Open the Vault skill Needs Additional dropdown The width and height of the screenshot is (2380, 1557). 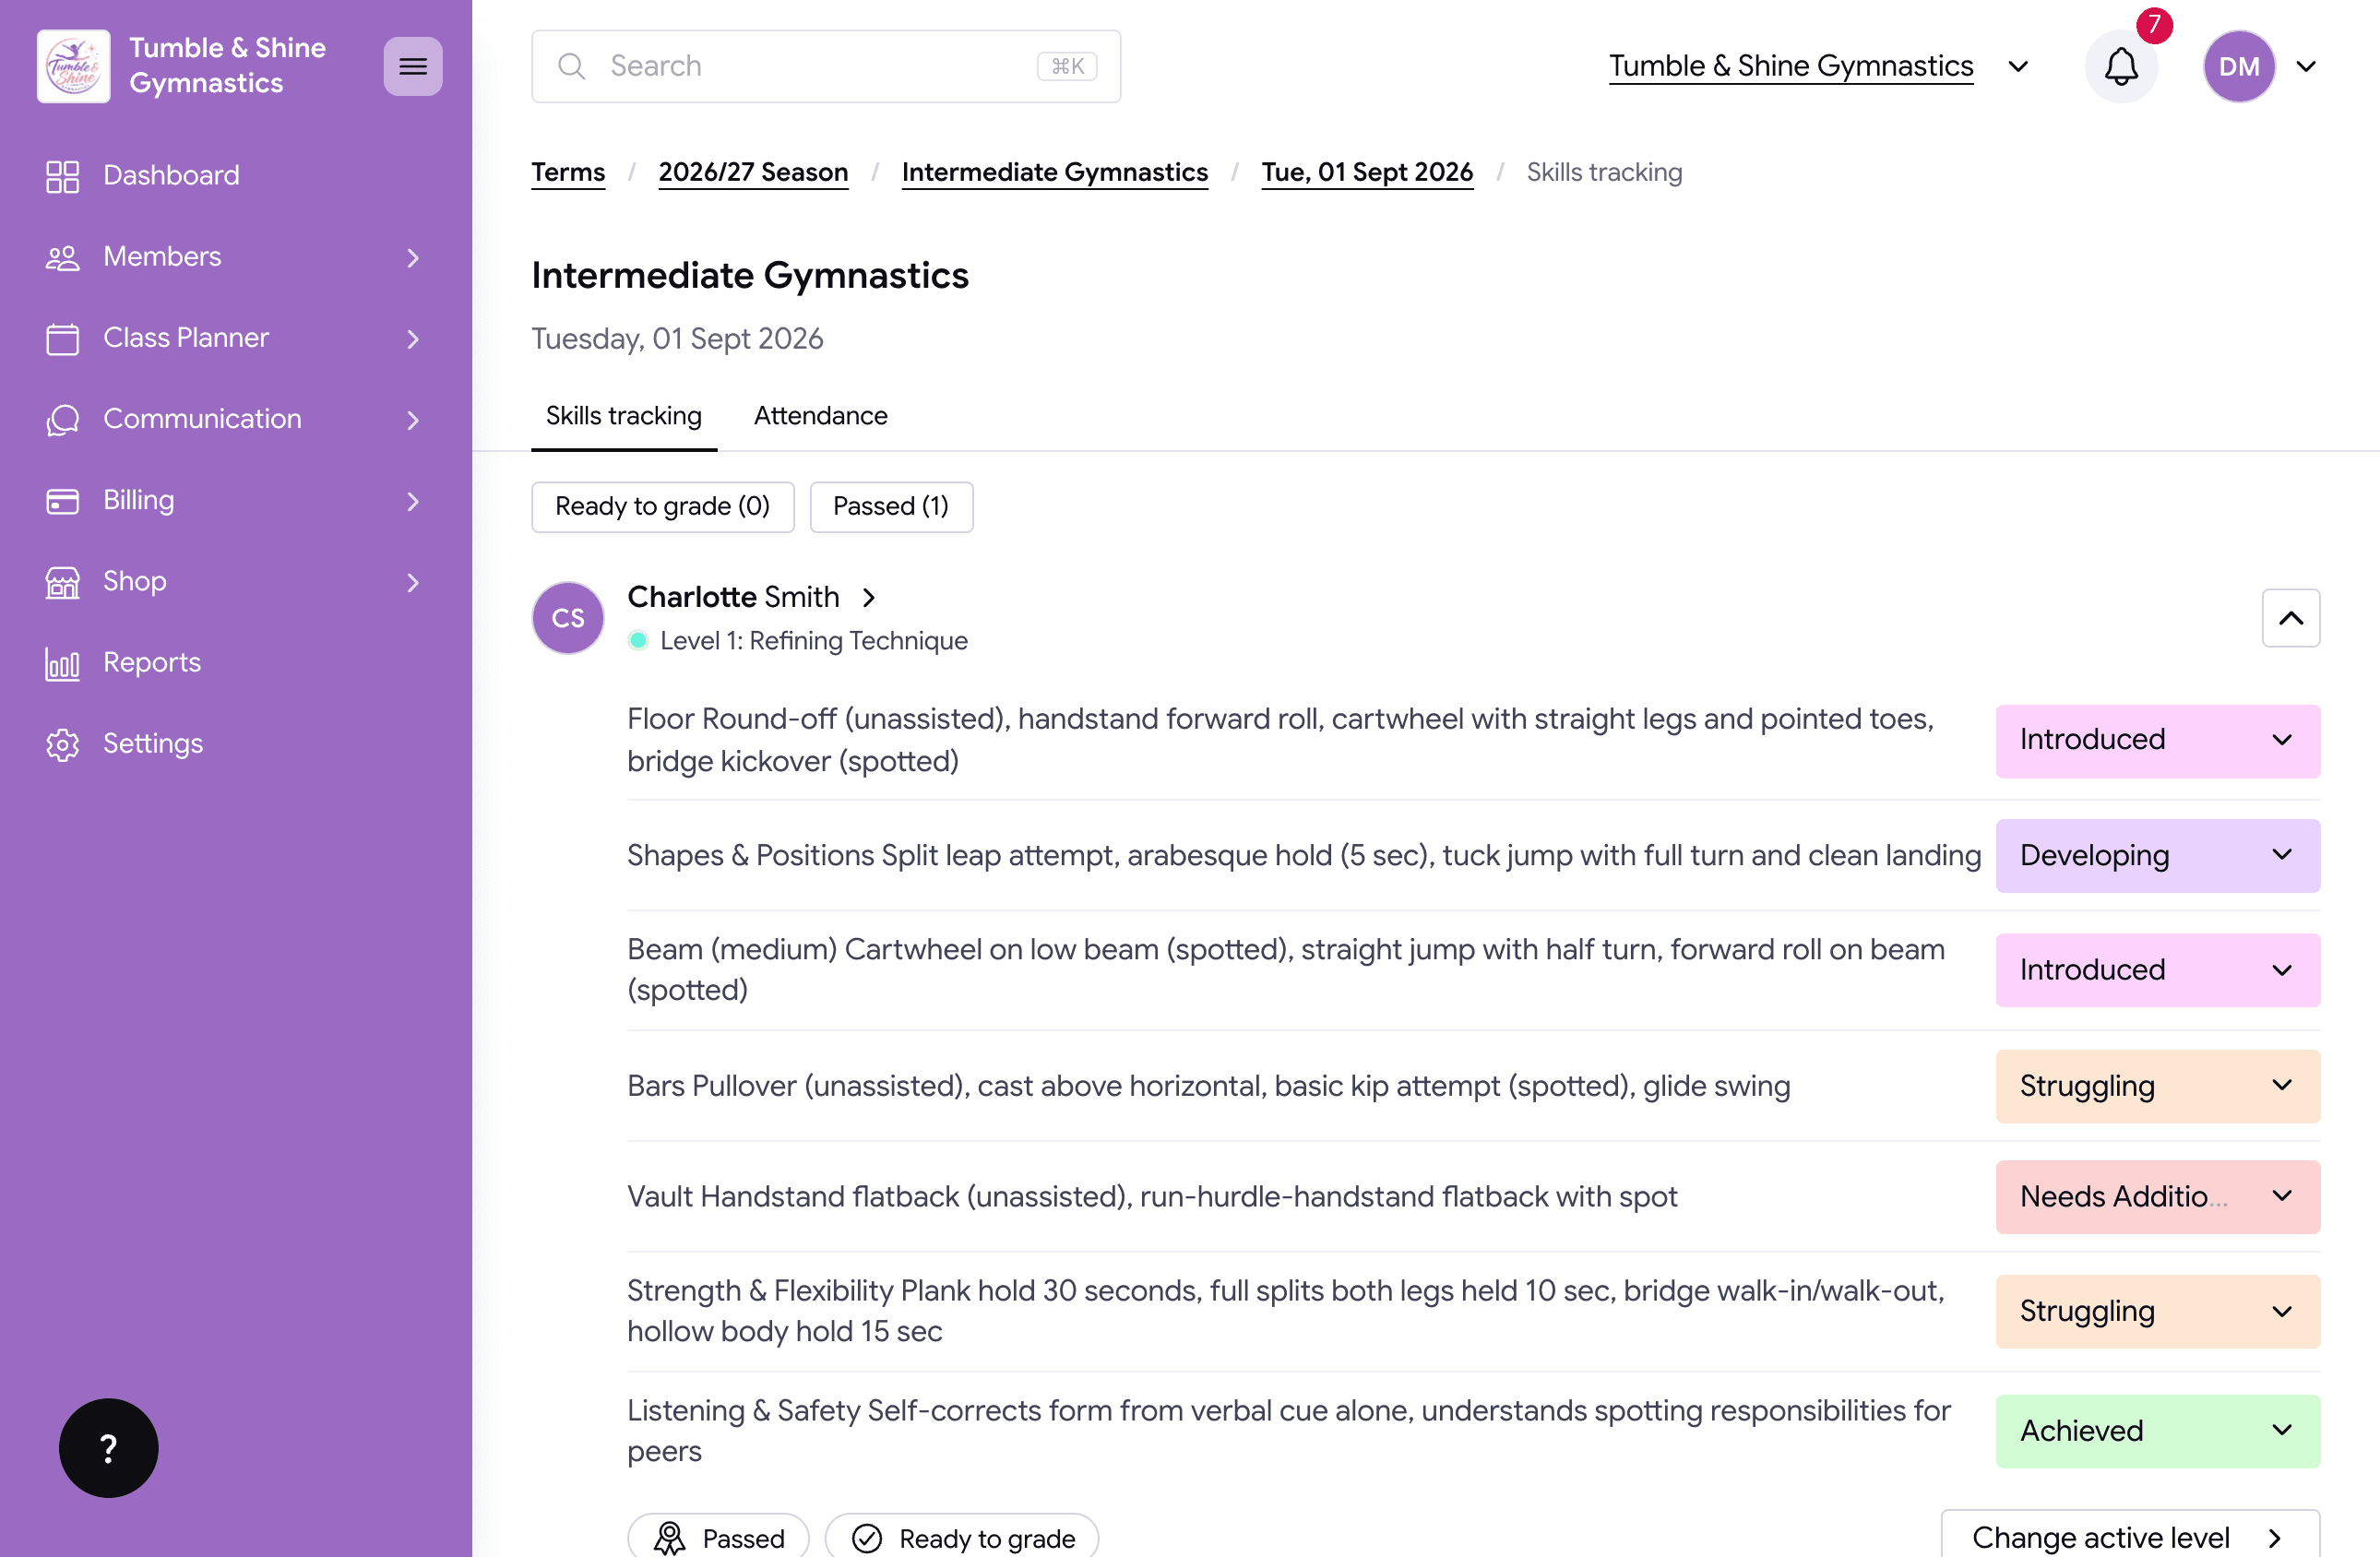click(2157, 1196)
